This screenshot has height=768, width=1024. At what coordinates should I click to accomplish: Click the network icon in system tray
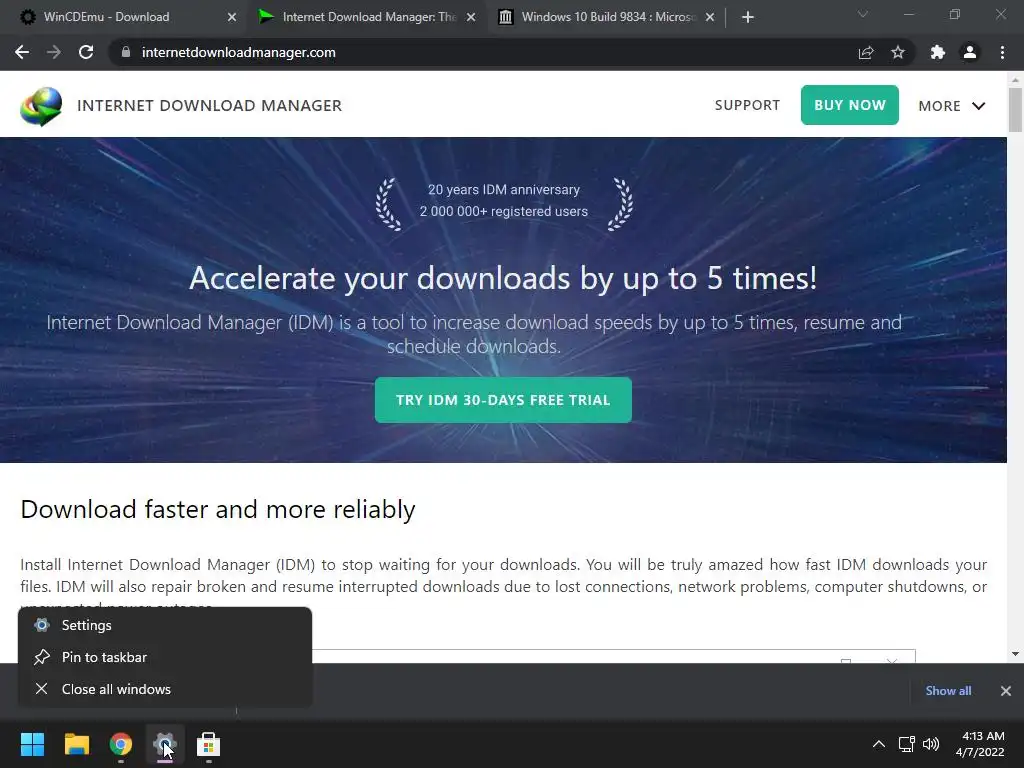point(906,744)
